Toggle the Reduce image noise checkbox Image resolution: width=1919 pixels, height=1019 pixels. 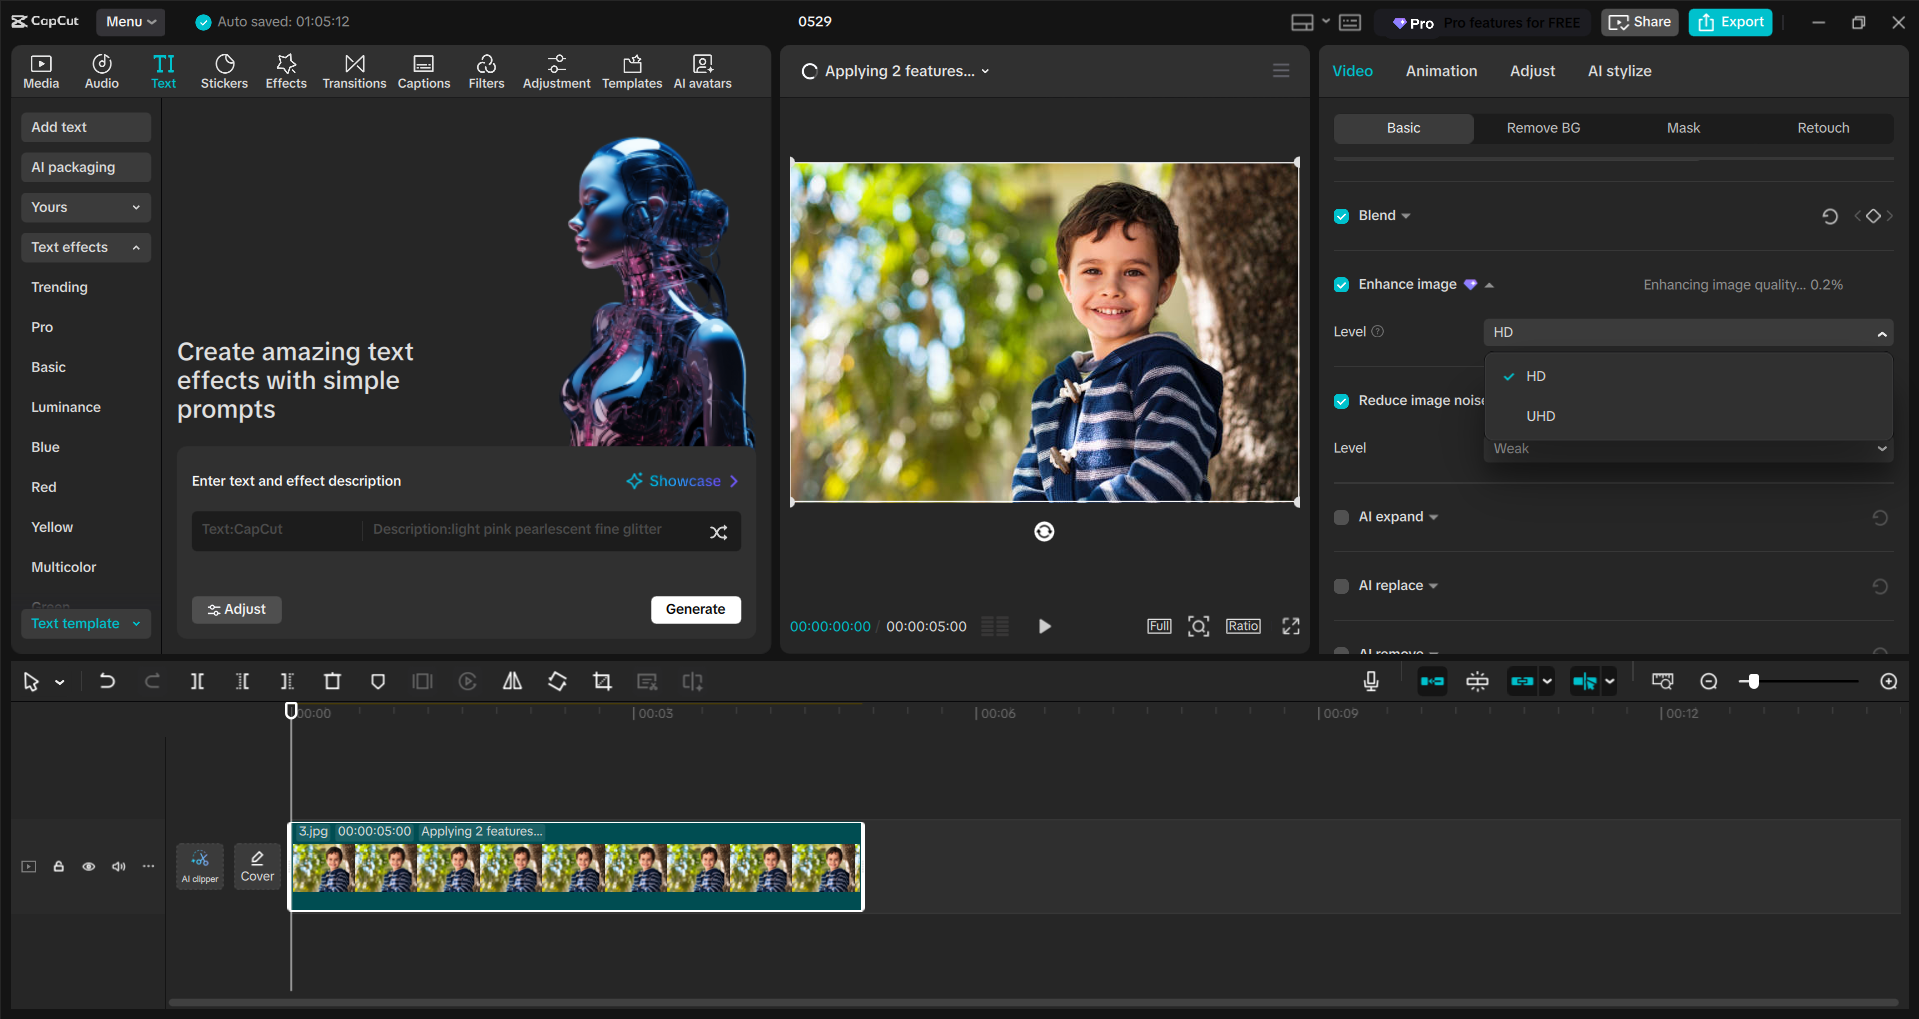[x=1340, y=400]
